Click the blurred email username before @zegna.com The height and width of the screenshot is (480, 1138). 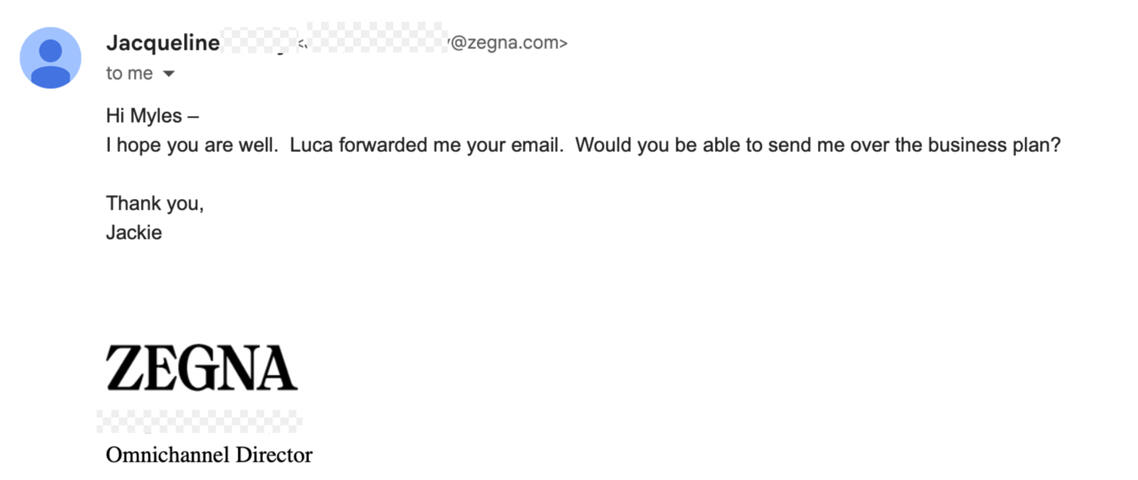coord(377,43)
